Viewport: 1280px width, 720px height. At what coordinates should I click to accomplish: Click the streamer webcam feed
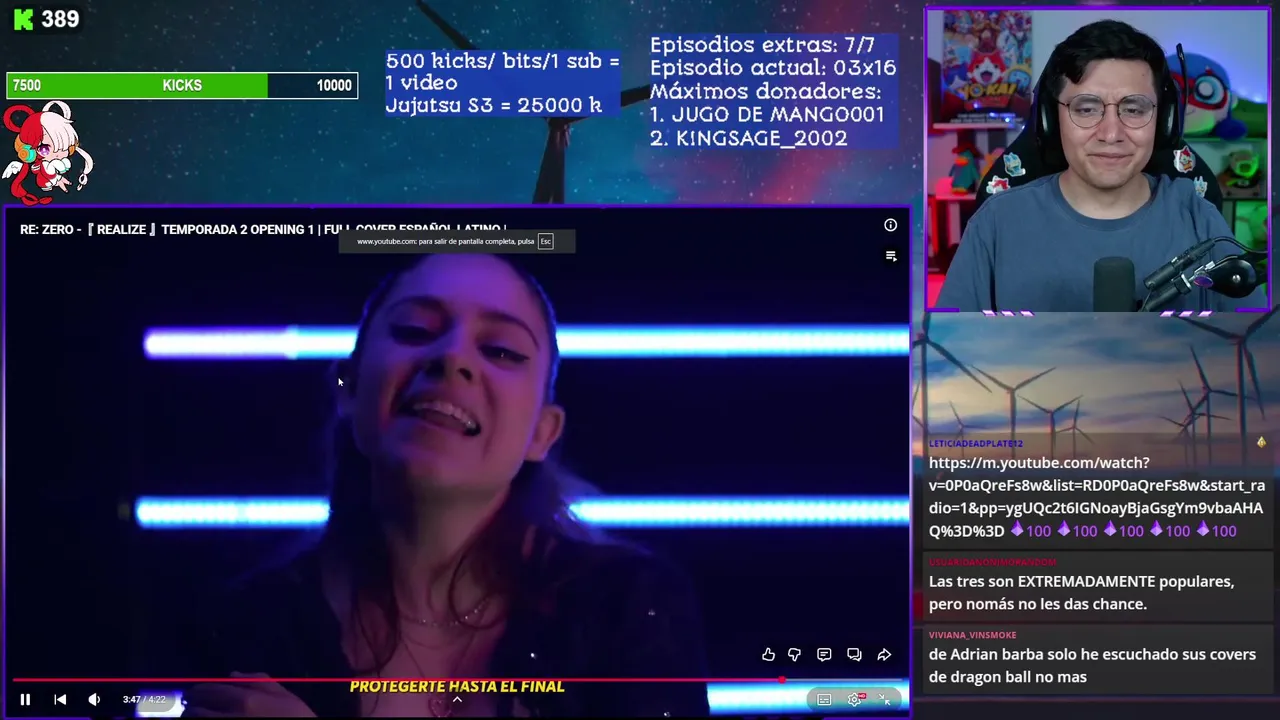tap(1097, 160)
